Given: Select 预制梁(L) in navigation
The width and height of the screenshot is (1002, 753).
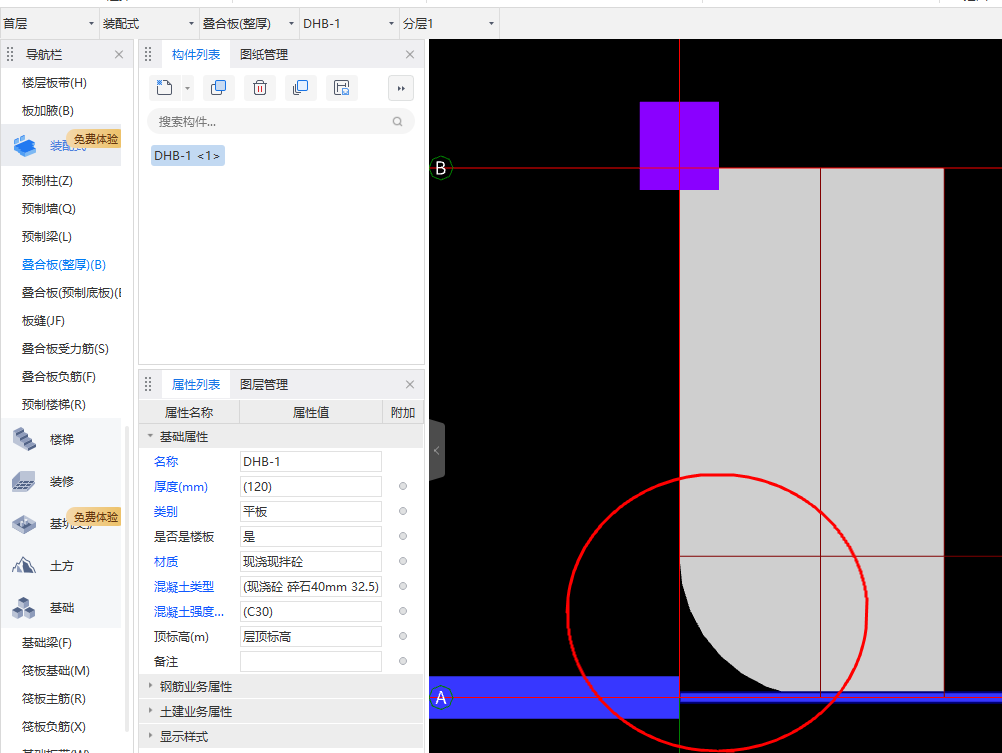Looking at the screenshot, I should click(47, 237).
